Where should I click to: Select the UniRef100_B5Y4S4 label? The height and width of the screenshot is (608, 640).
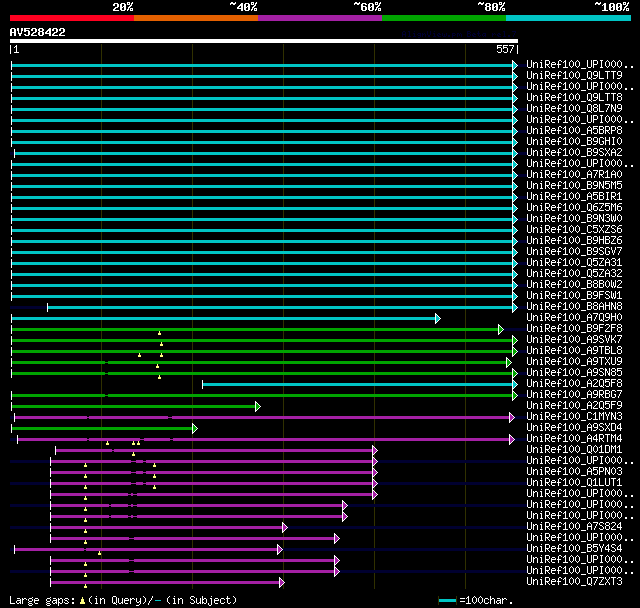[x=574, y=549]
